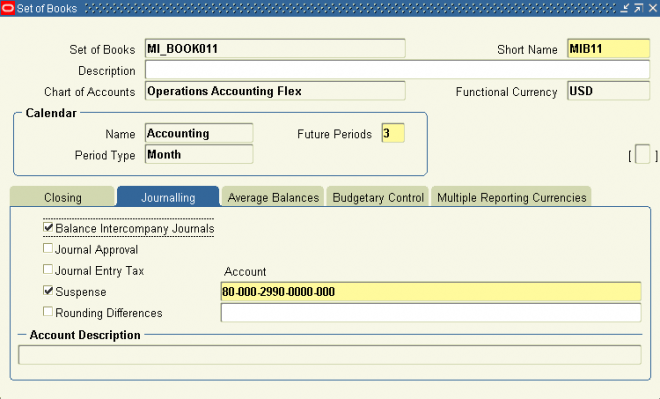
Task: Click the Oracle logo icon in title bar
Action: pos(8,8)
